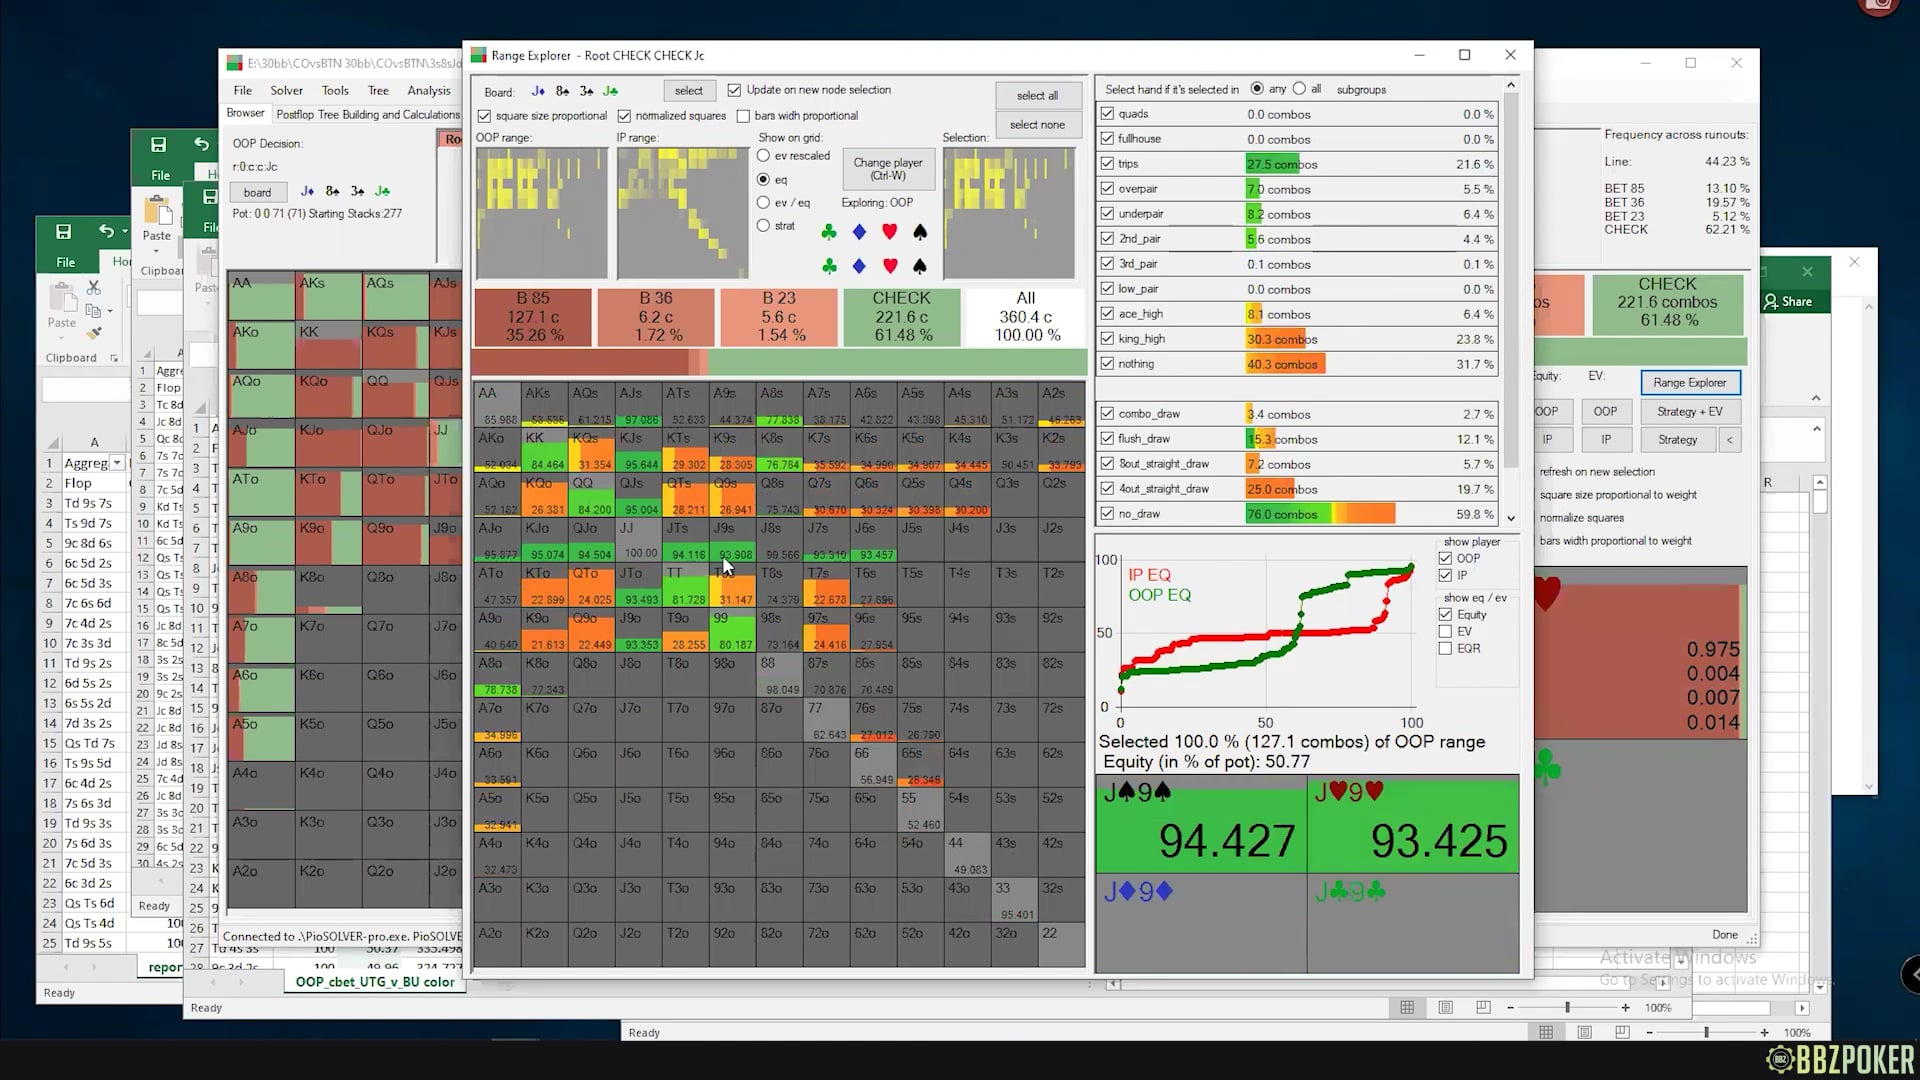The height and width of the screenshot is (1080, 1920).
Task: Click the top-row blue diamond suit icon
Action: tap(859, 232)
